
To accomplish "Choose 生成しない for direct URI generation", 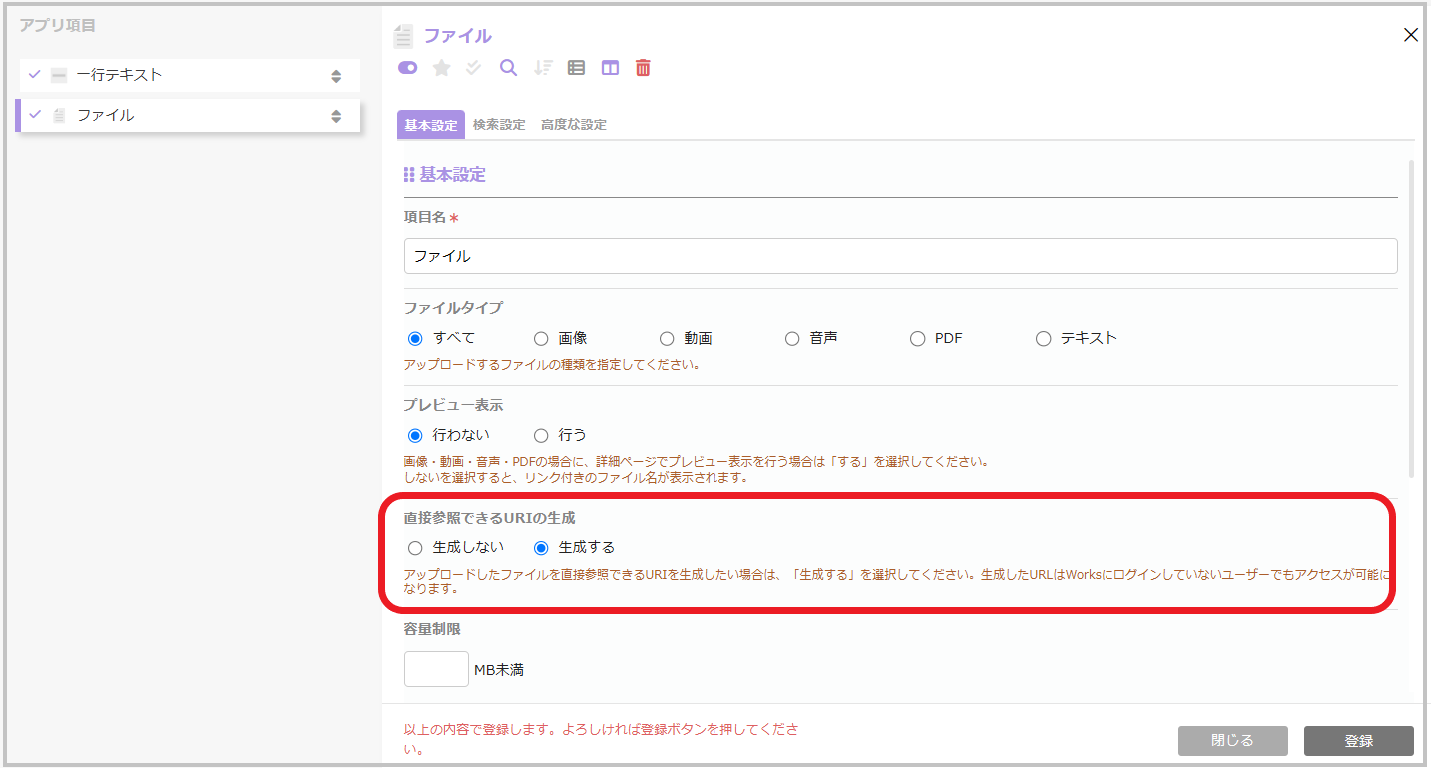I will click(415, 548).
